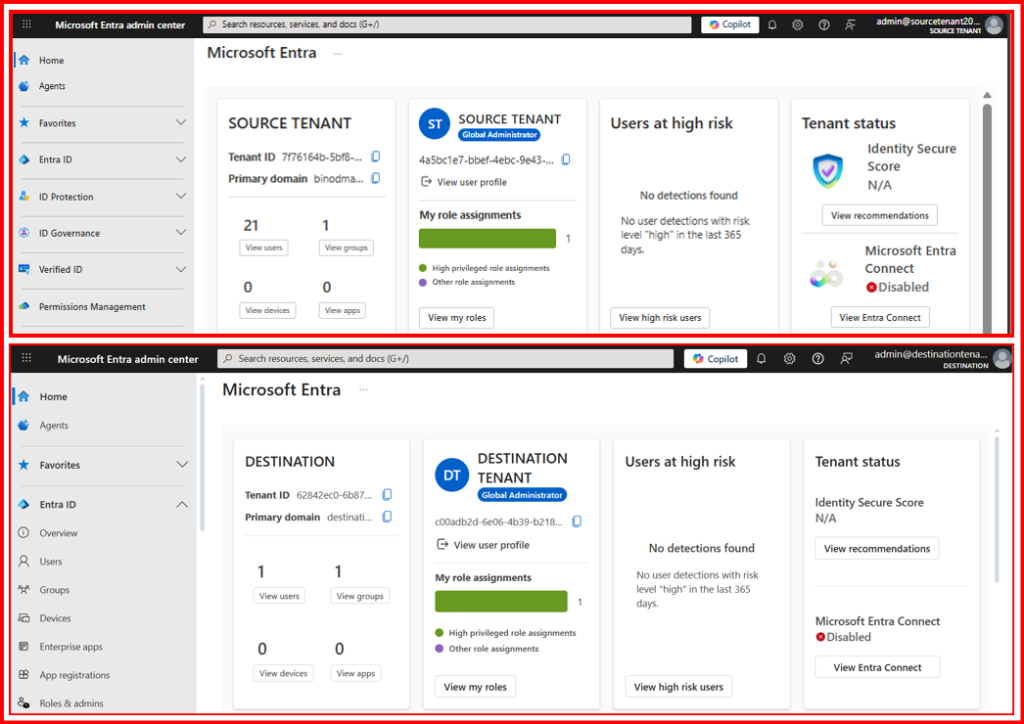
Task: Copy the DESTINATION Primary domain value
Action: point(387,517)
